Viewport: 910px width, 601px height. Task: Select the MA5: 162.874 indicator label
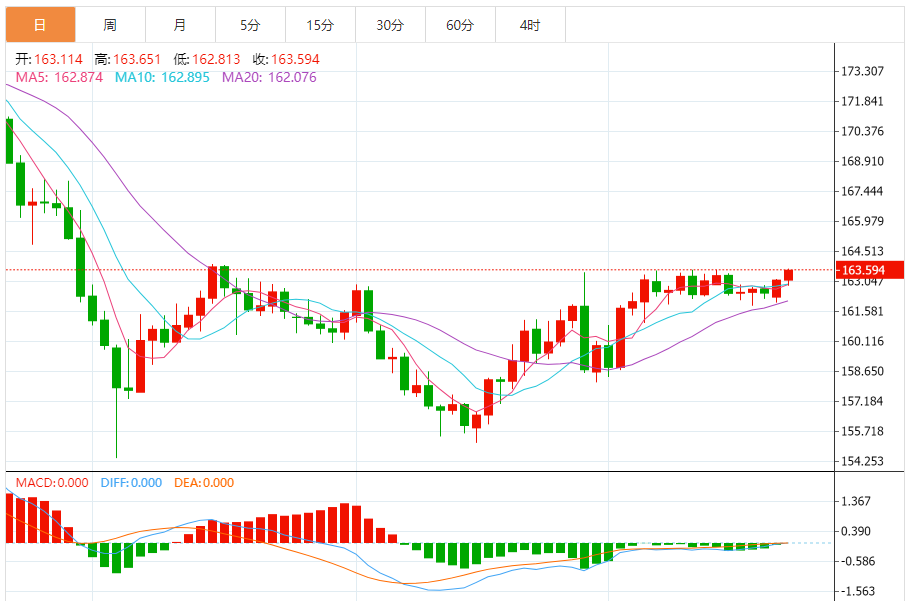[59, 77]
